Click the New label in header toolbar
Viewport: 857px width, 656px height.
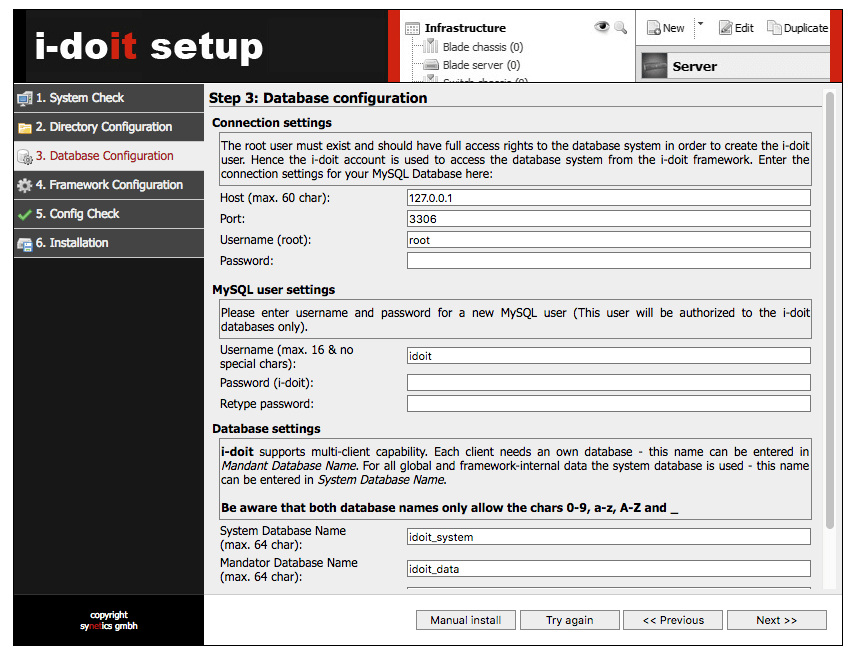673,28
